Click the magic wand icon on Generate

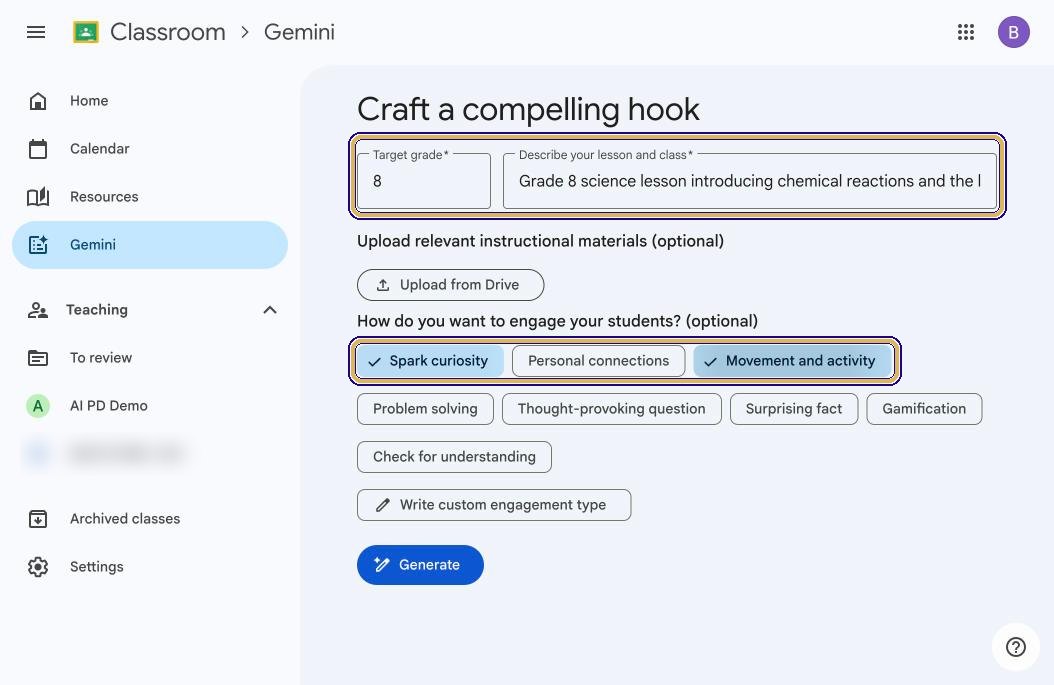(x=382, y=565)
